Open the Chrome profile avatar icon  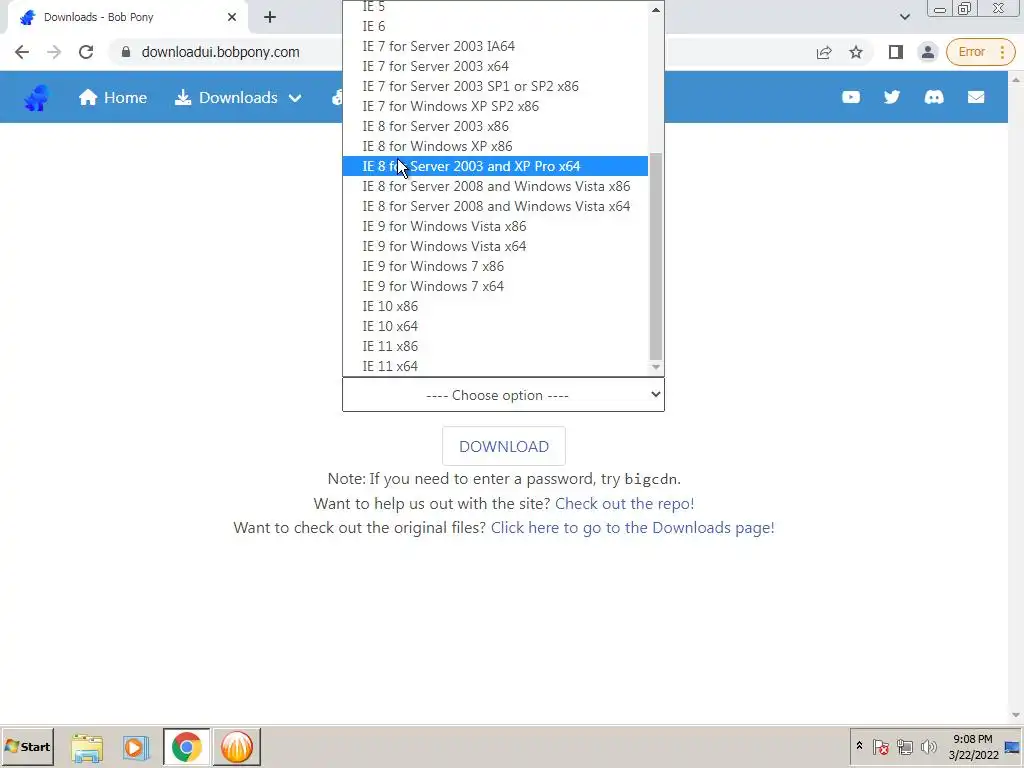(927, 52)
